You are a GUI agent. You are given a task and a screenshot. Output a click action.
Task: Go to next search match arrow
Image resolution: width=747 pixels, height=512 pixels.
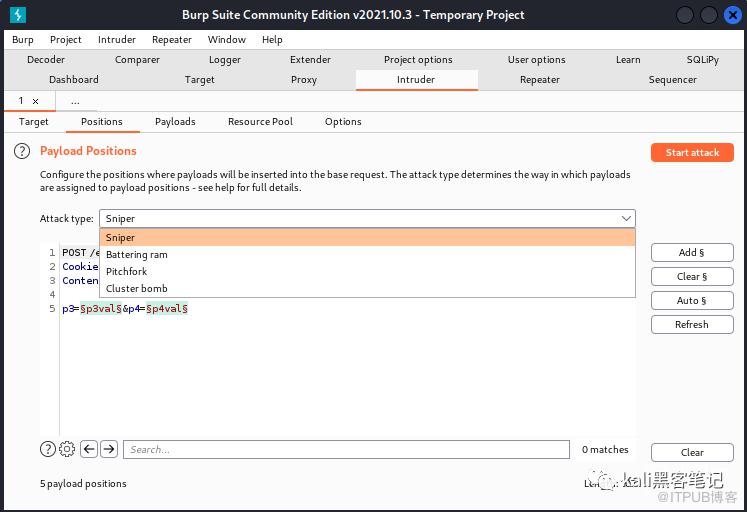109,449
